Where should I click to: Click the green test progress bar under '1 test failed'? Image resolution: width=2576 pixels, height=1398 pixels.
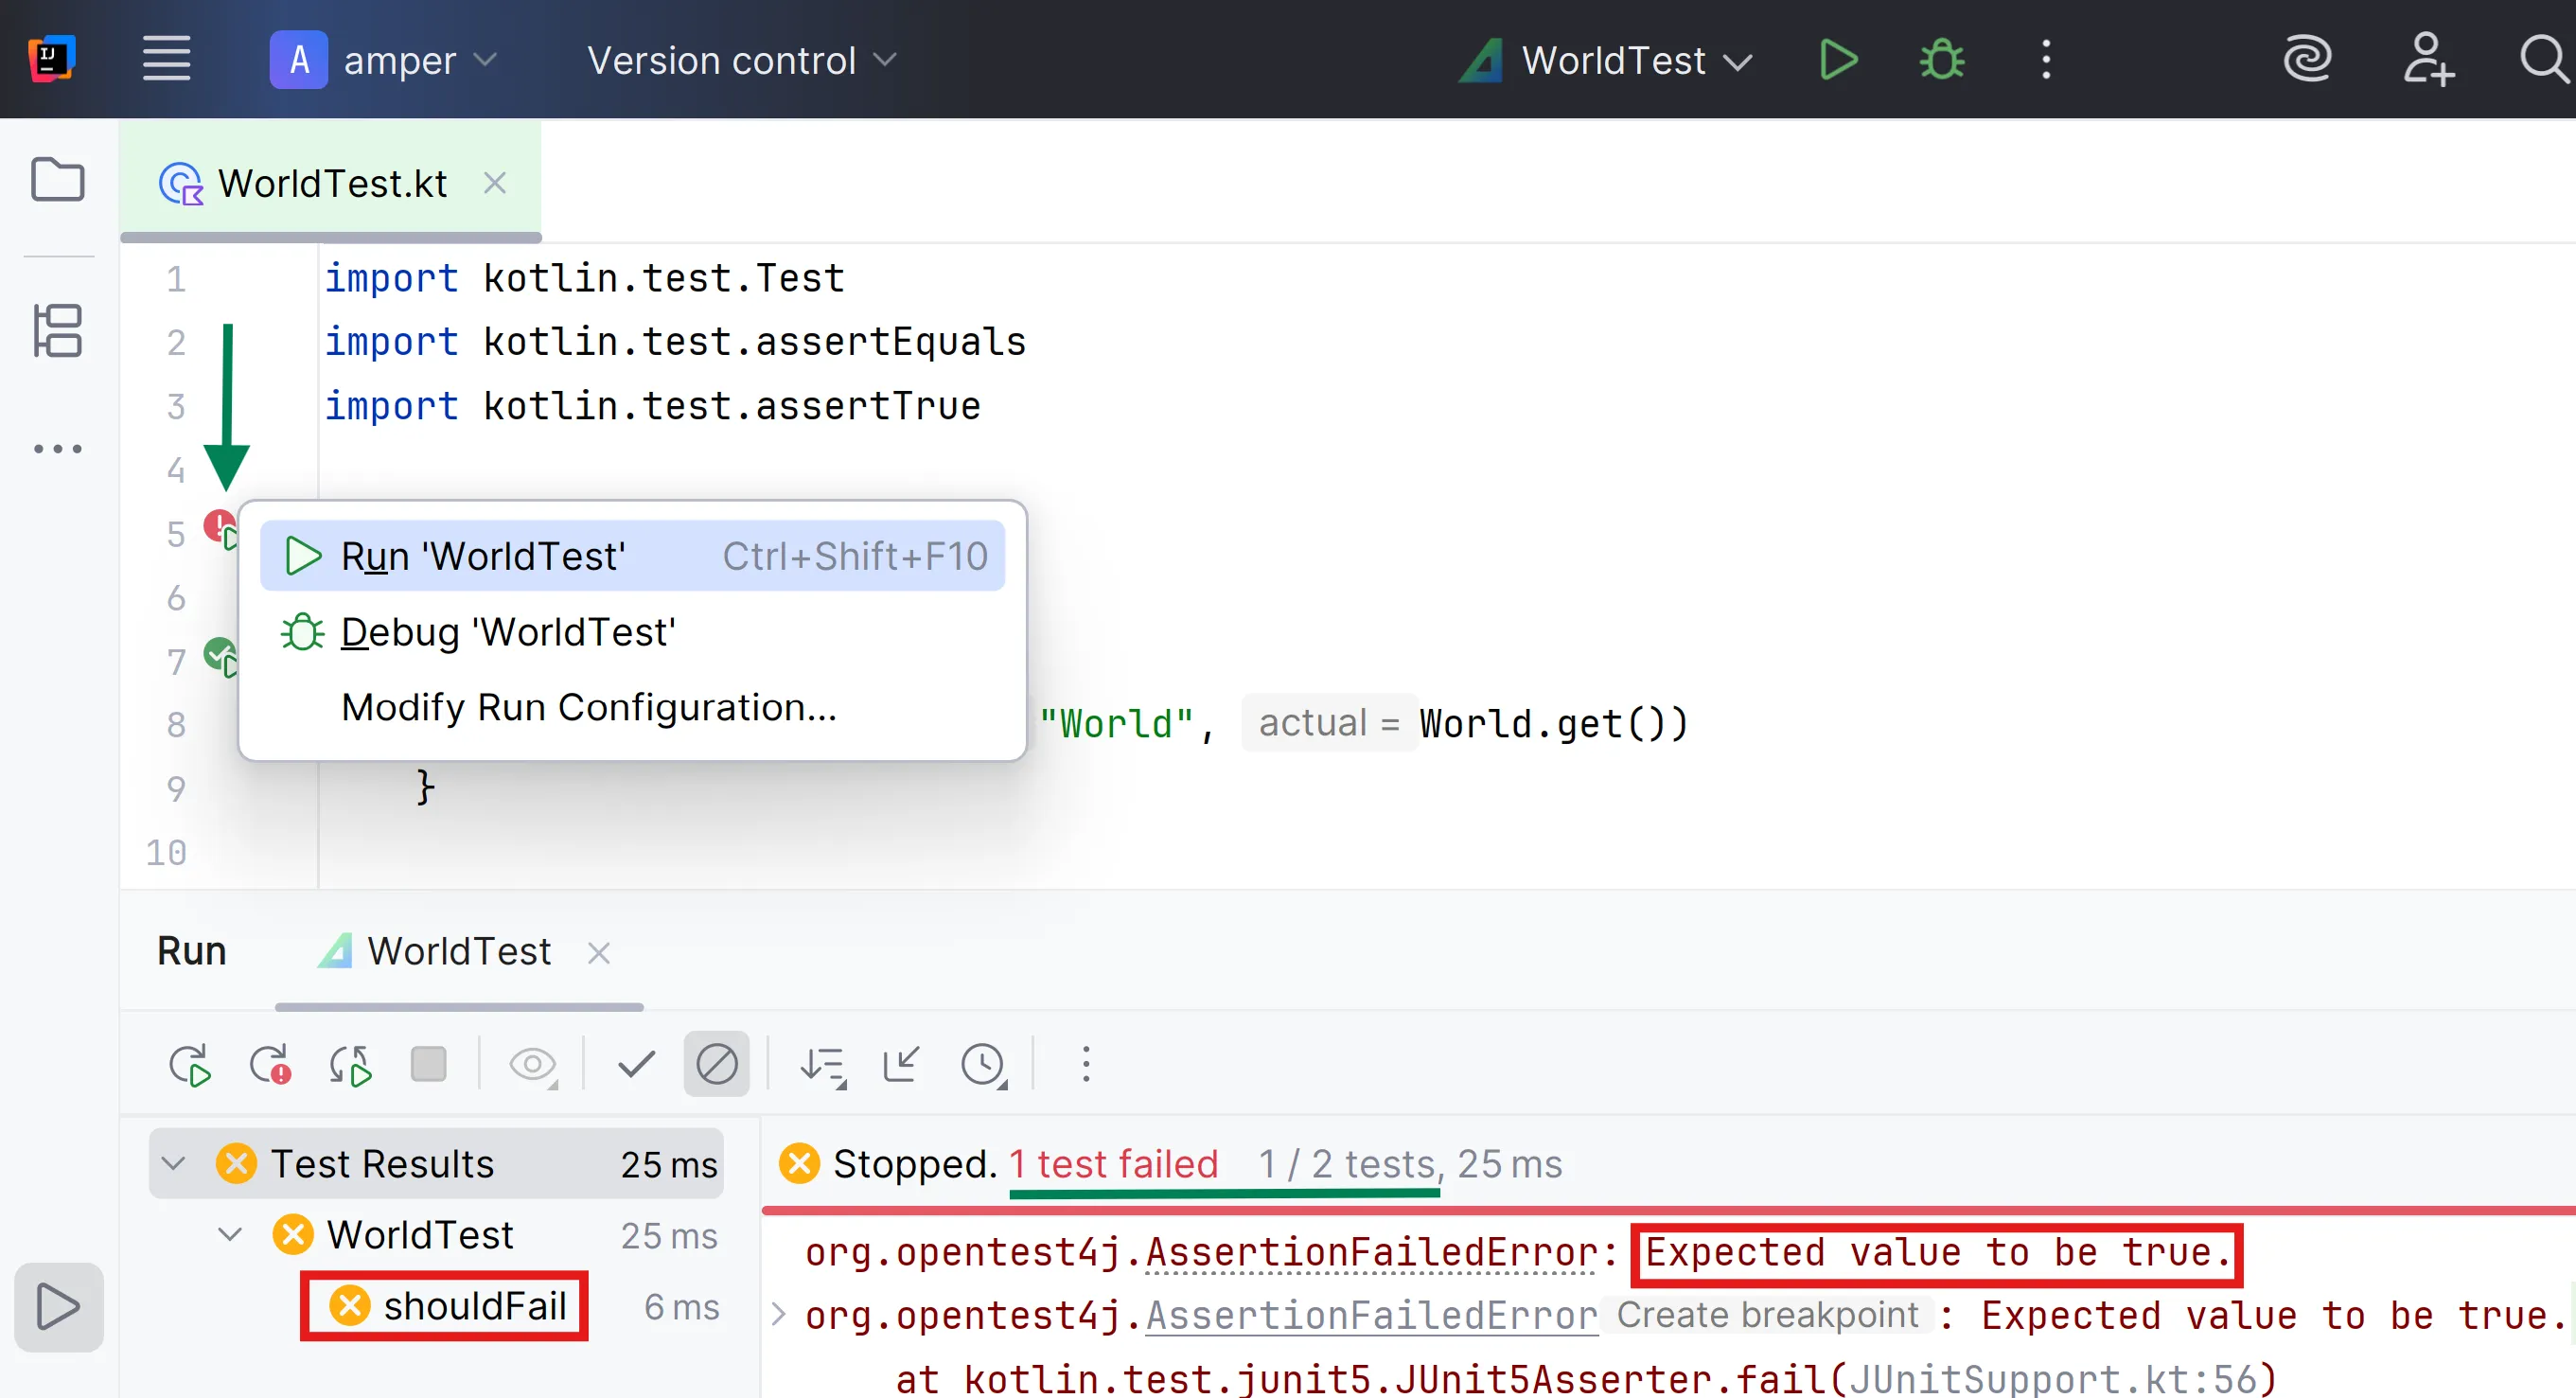[1224, 1193]
